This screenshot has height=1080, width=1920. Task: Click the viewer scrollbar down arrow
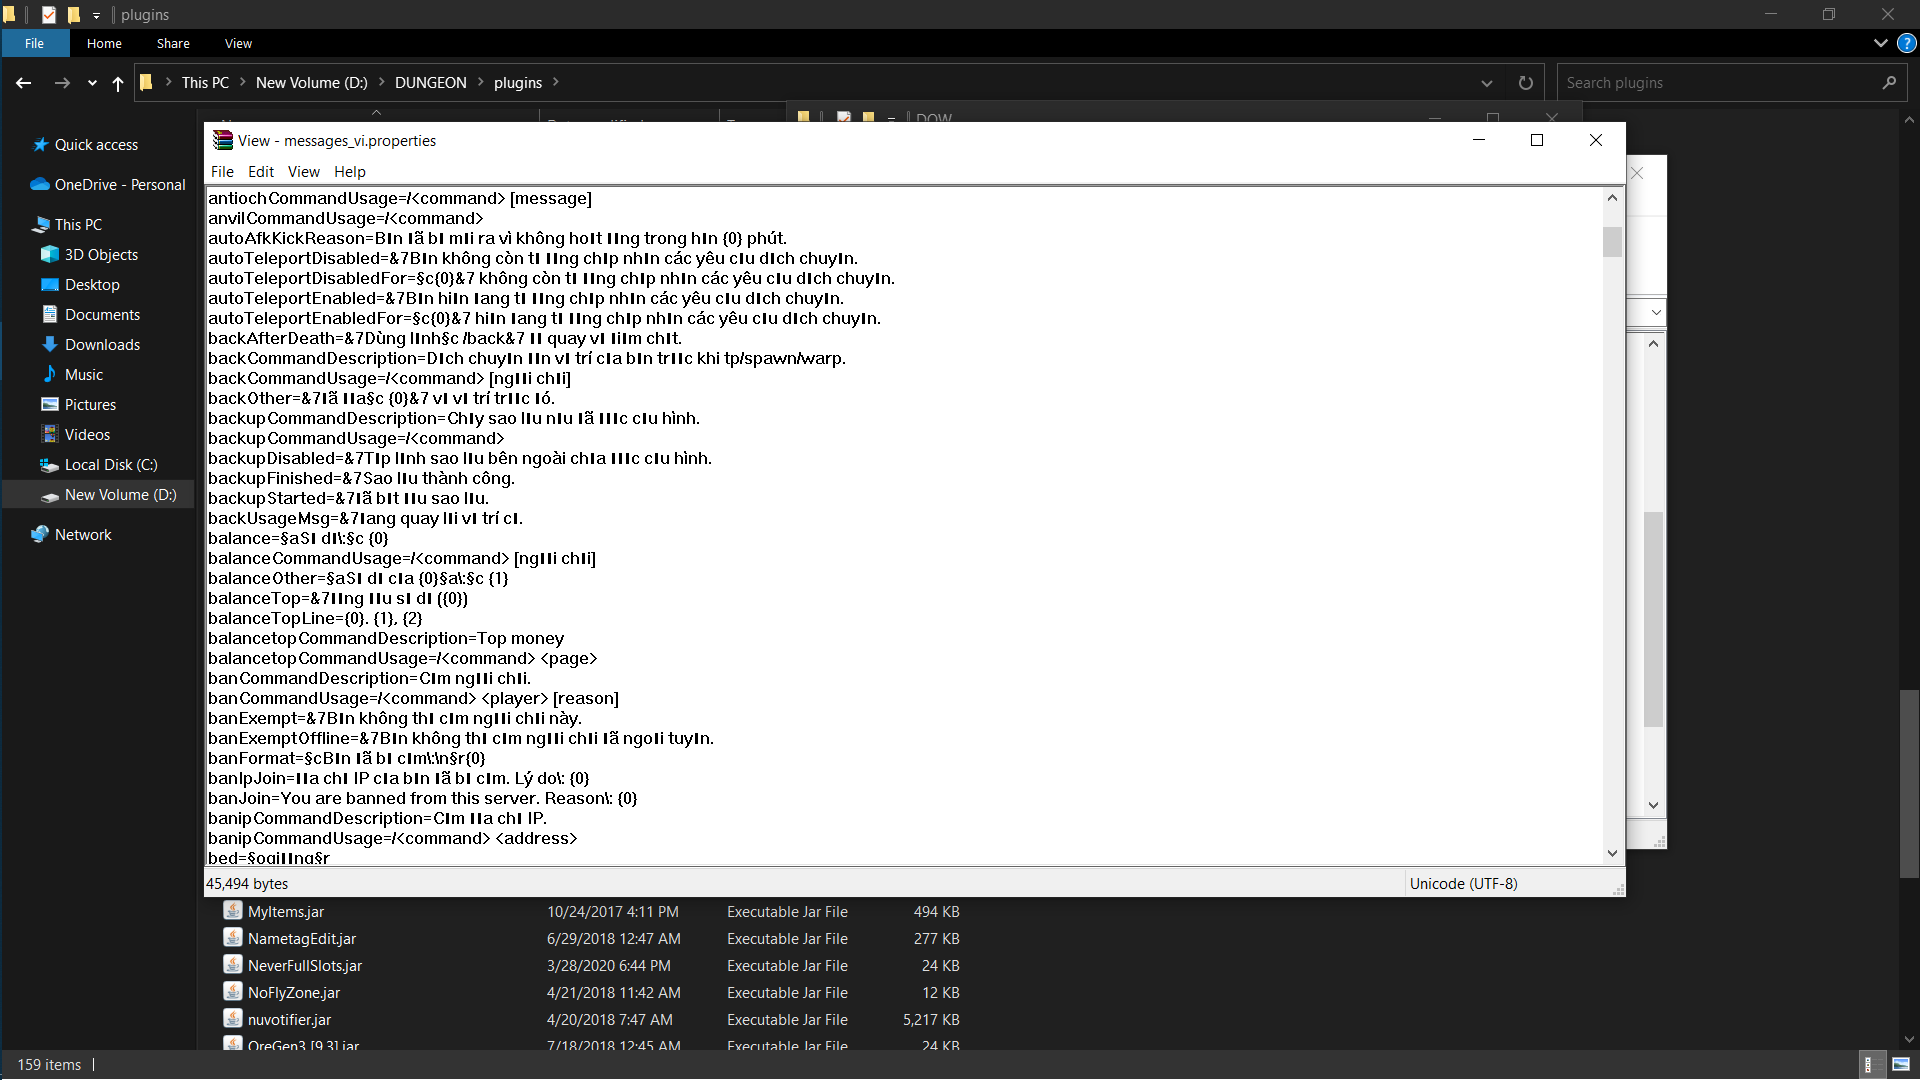[1612, 853]
